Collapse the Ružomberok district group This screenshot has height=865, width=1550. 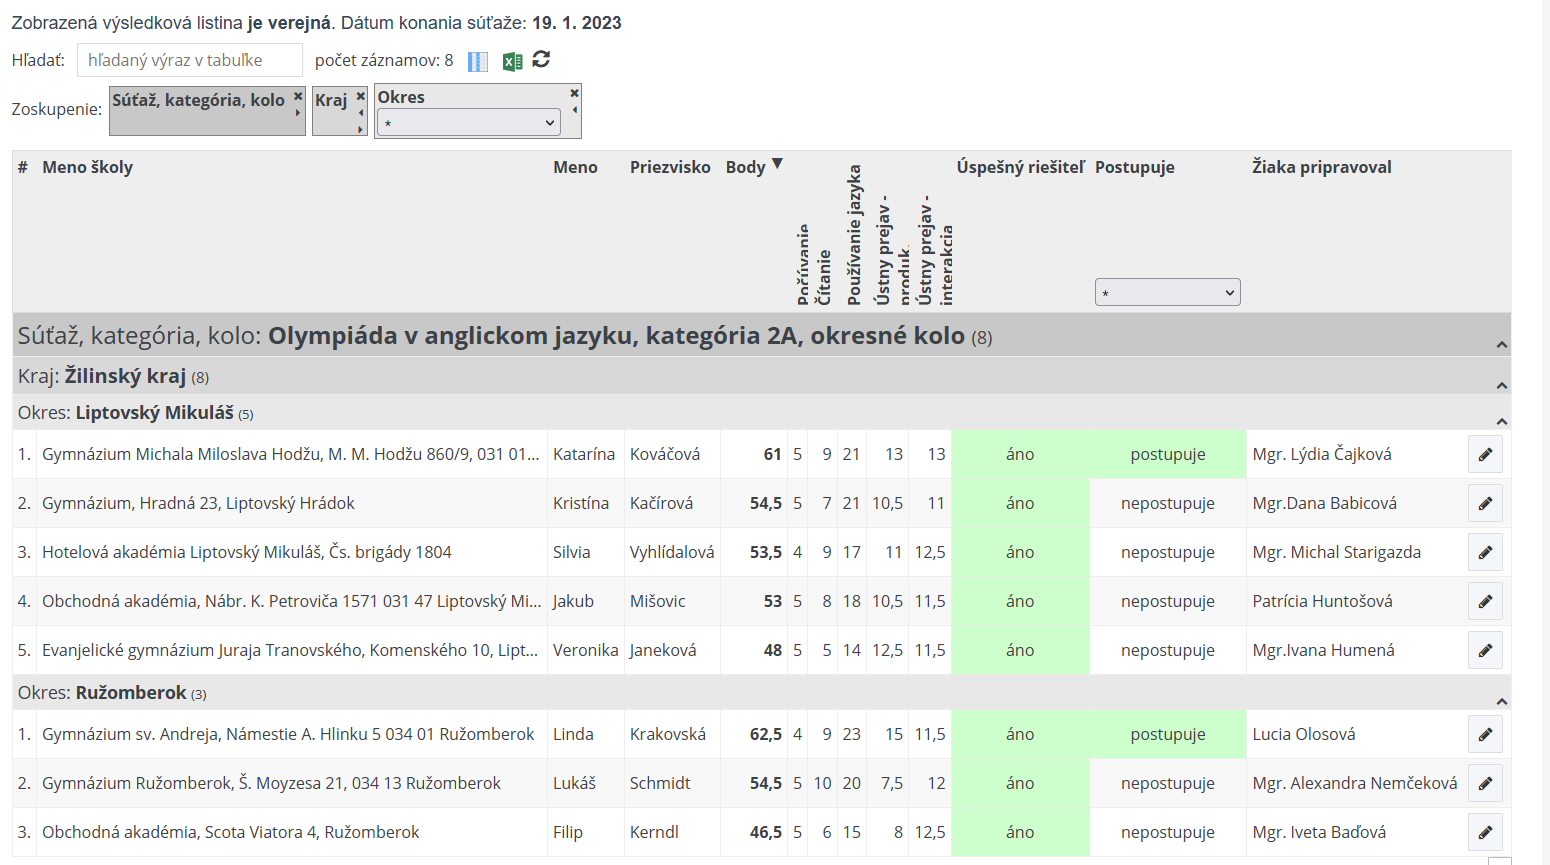tap(1501, 701)
